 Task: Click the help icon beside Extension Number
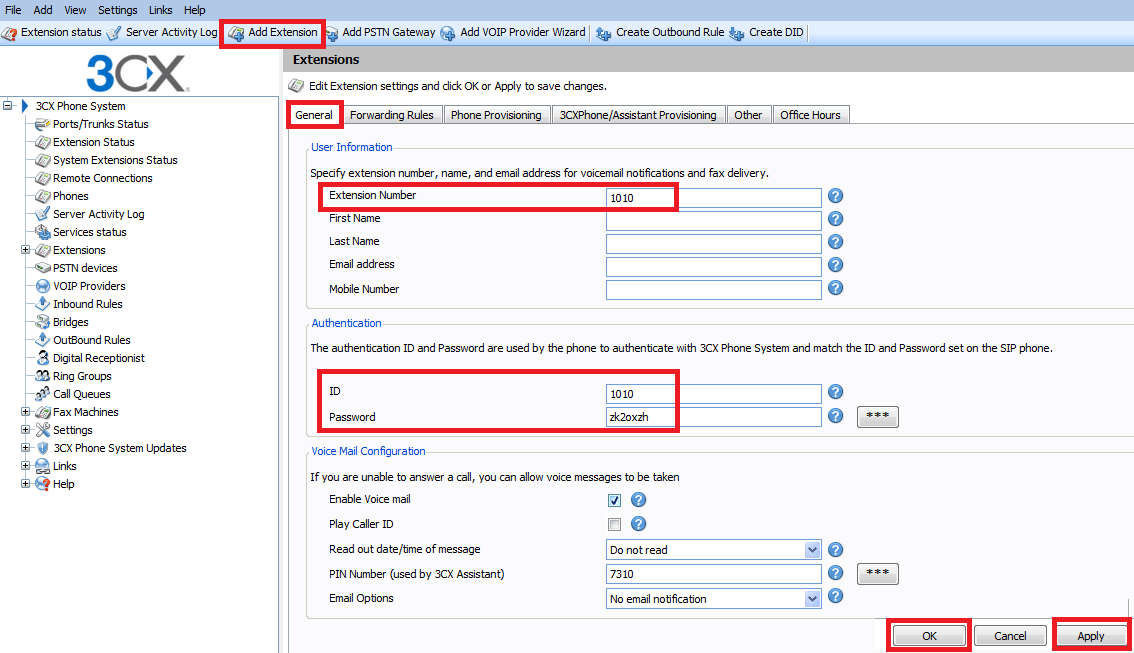(x=836, y=197)
